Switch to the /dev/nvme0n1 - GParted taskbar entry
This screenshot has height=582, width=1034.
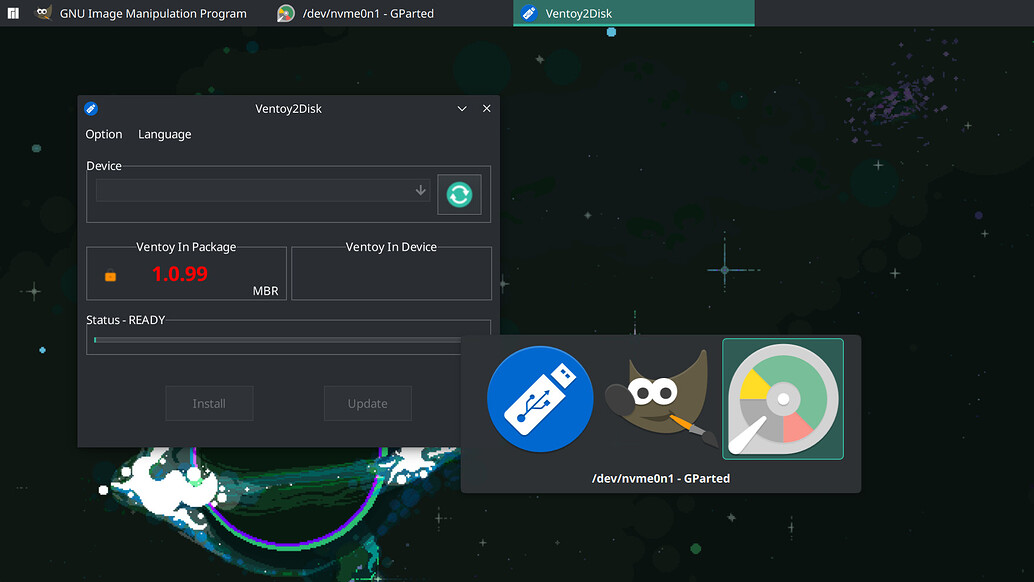coord(368,14)
